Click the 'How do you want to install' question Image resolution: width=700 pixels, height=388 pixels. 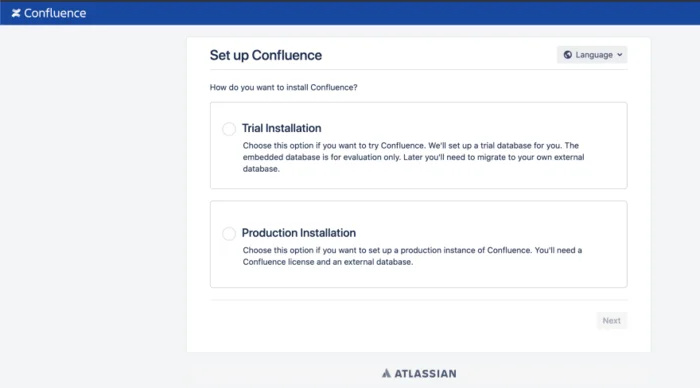pos(283,88)
